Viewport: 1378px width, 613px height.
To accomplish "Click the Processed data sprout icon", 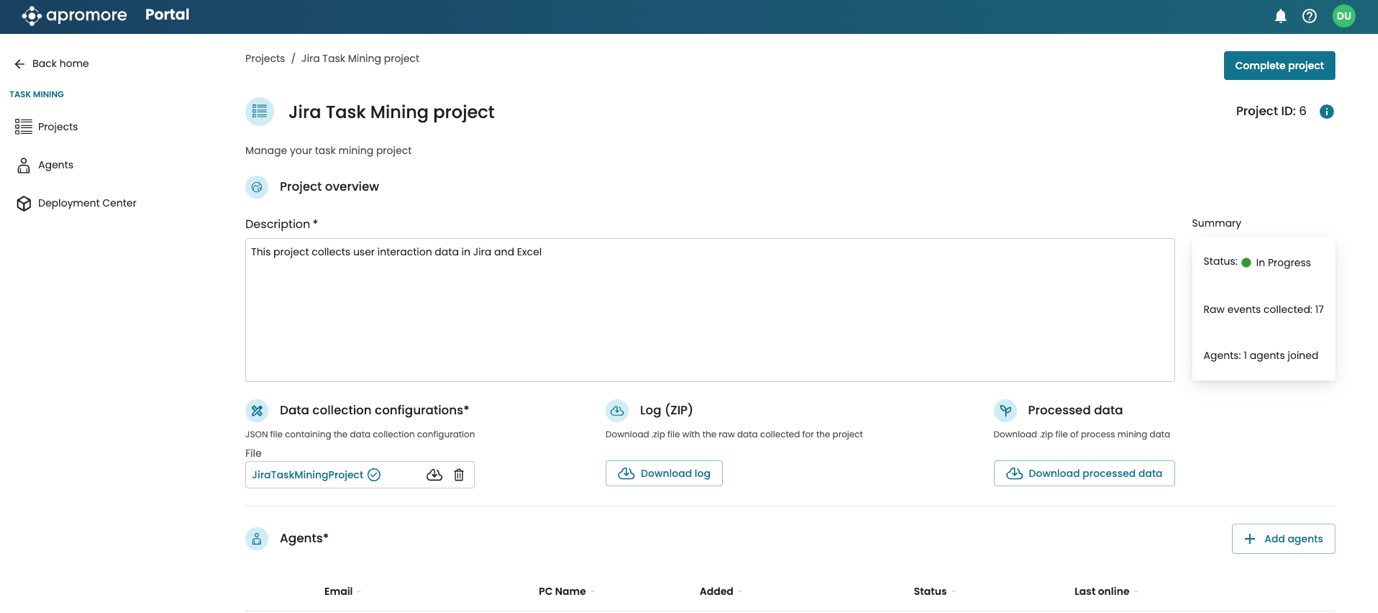I will [1005, 410].
